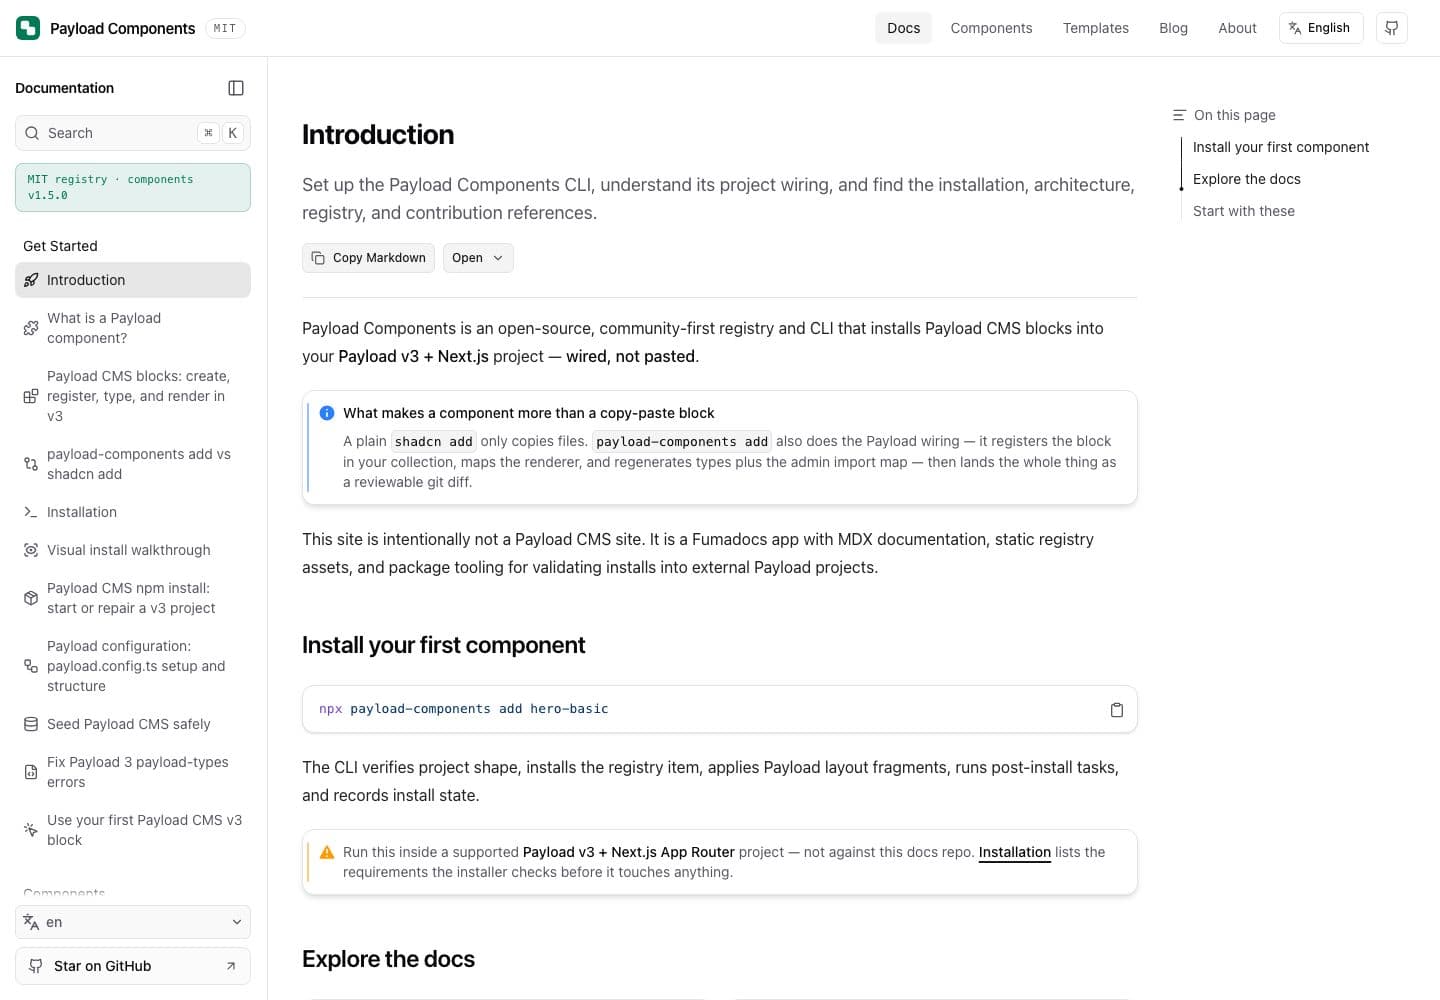Click 'What makes a component more than a copy-paste block'
This screenshot has height=1000, width=1440.
click(x=528, y=413)
